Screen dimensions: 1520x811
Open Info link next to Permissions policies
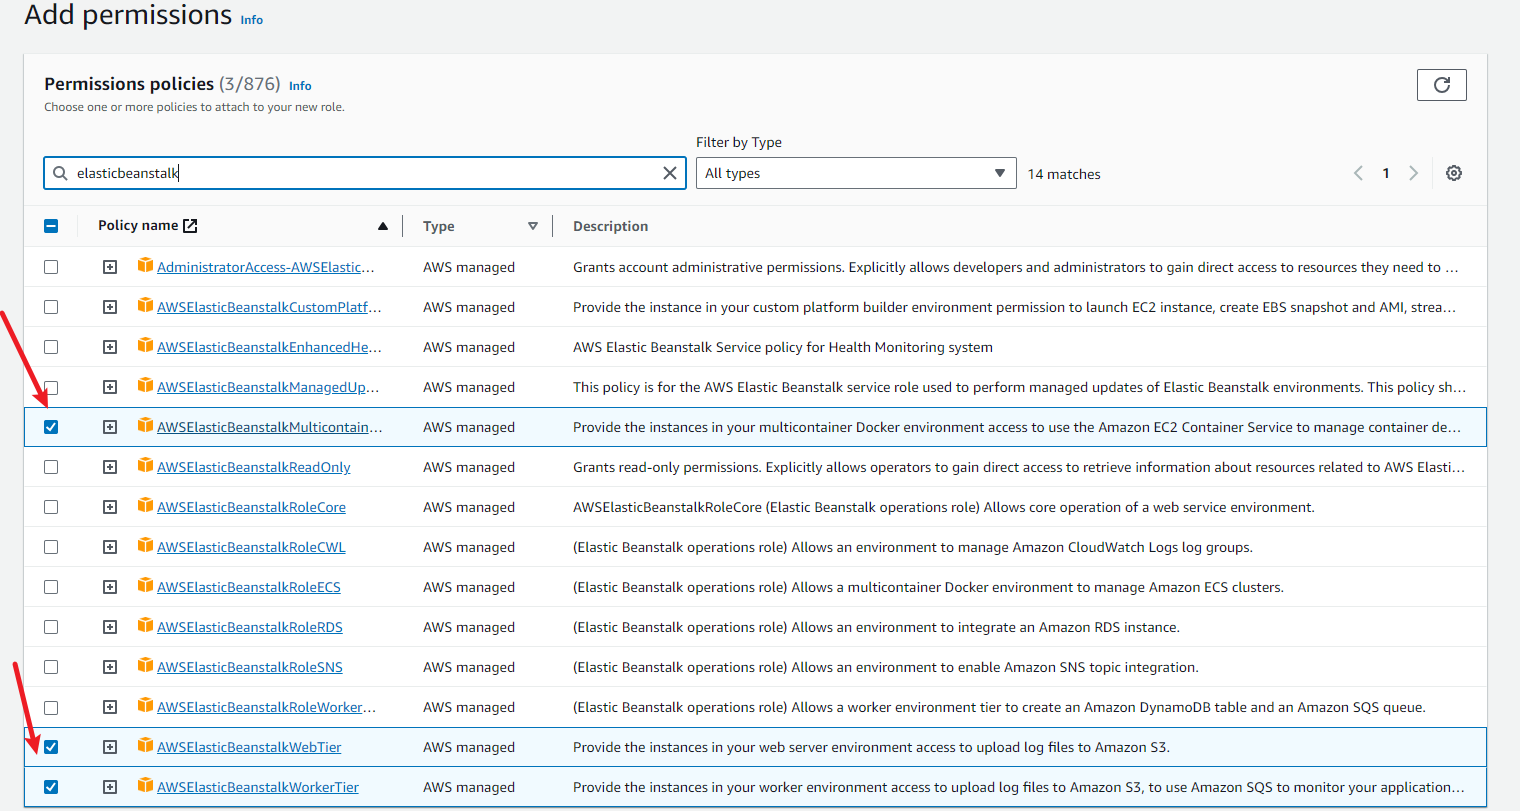[300, 86]
